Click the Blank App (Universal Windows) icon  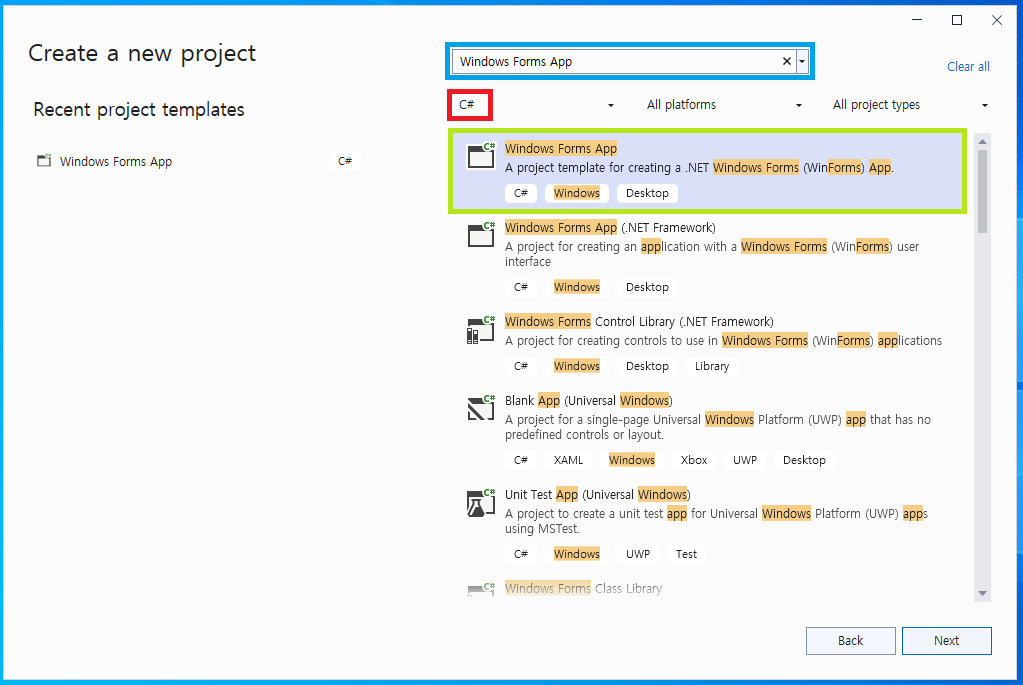(x=481, y=408)
